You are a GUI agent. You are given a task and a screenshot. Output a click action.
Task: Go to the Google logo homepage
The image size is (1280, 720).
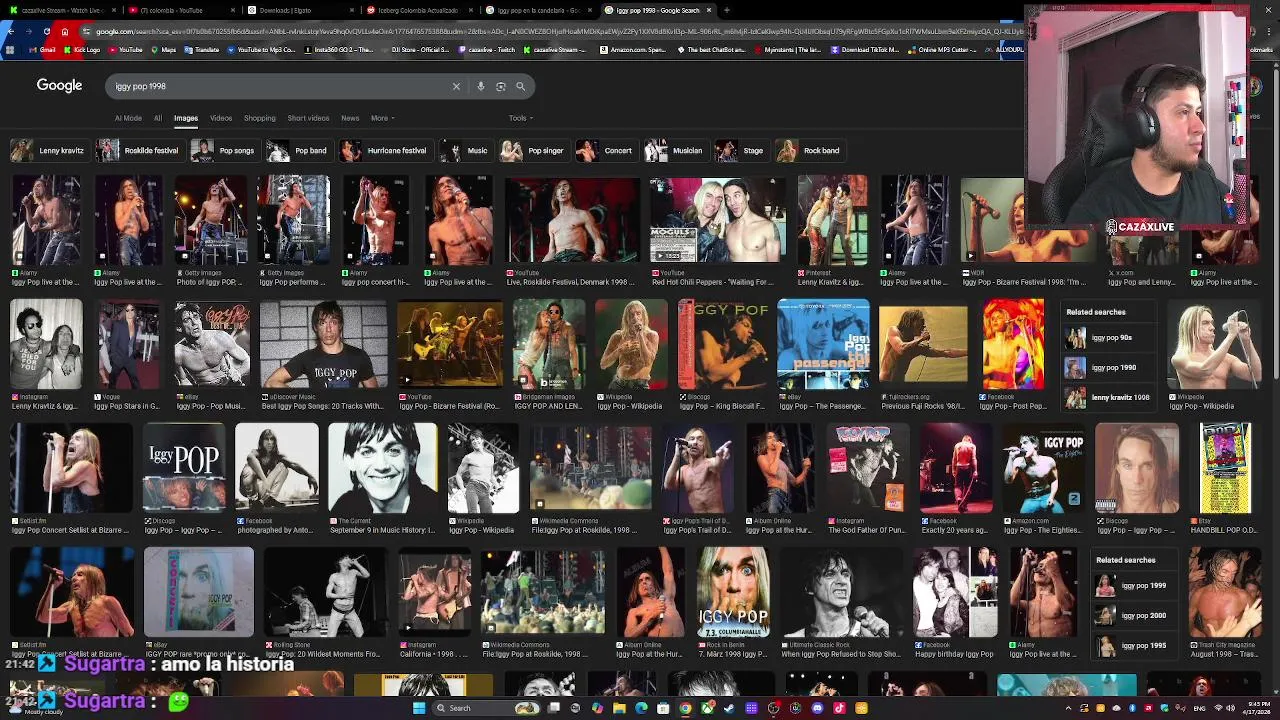pyautogui.click(x=59, y=86)
